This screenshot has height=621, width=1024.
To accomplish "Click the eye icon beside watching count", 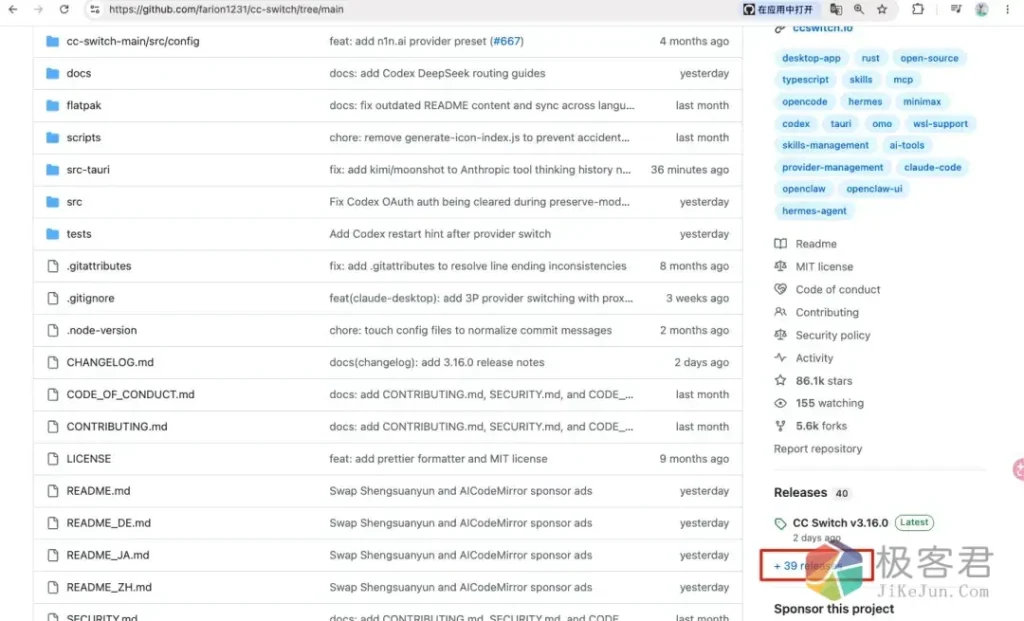I will [x=780, y=403].
